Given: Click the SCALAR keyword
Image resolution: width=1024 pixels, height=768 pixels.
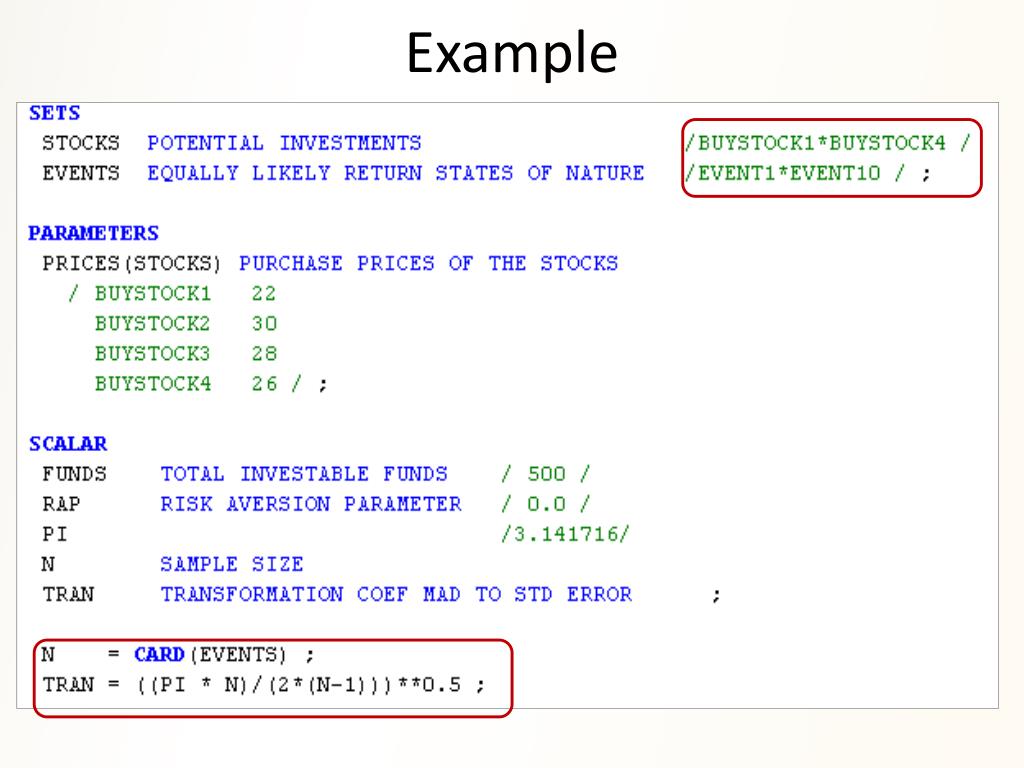Looking at the screenshot, I should pos(68,444).
